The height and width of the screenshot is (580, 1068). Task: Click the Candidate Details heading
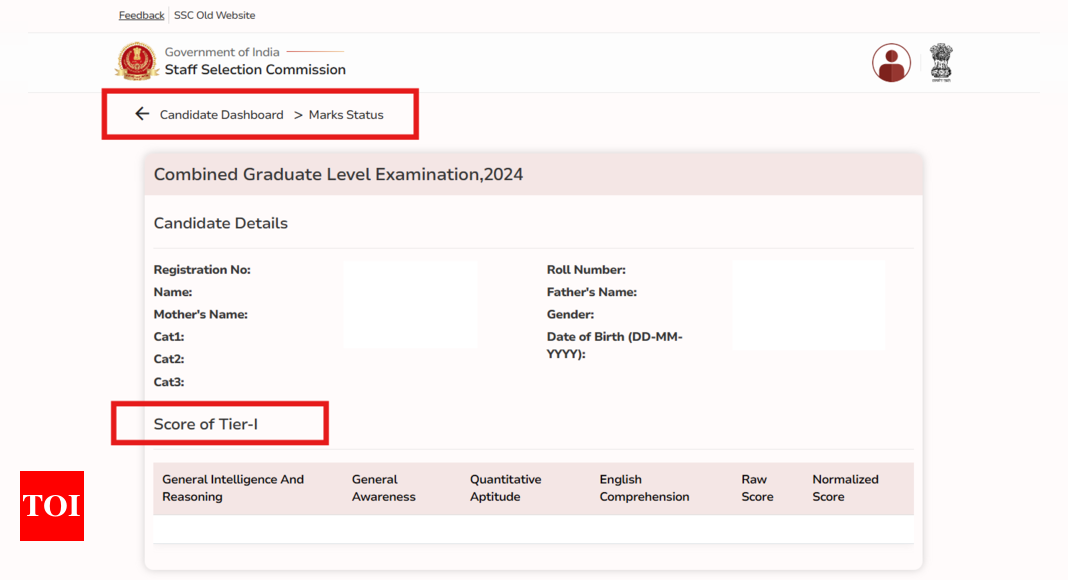click(x=221, y=223)
